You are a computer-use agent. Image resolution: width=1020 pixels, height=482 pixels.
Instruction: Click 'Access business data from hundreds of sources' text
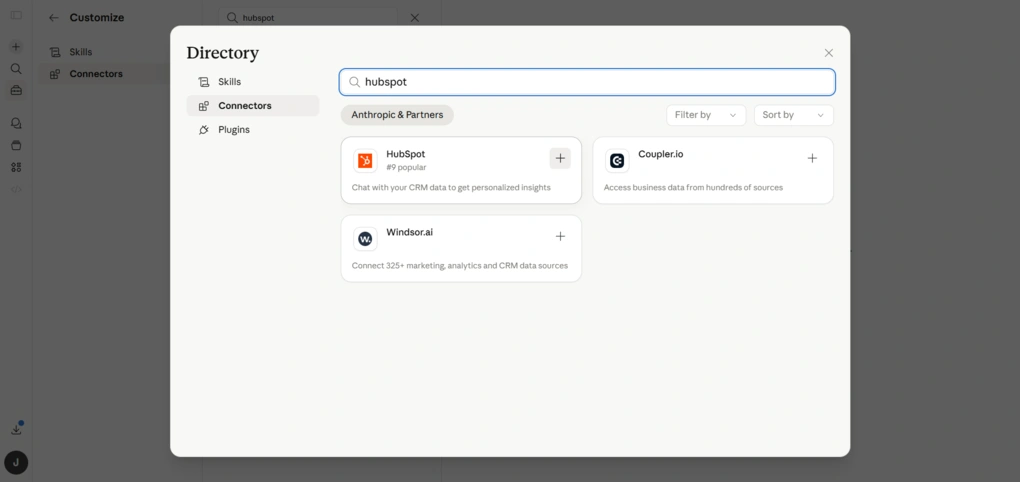[693, 187]
